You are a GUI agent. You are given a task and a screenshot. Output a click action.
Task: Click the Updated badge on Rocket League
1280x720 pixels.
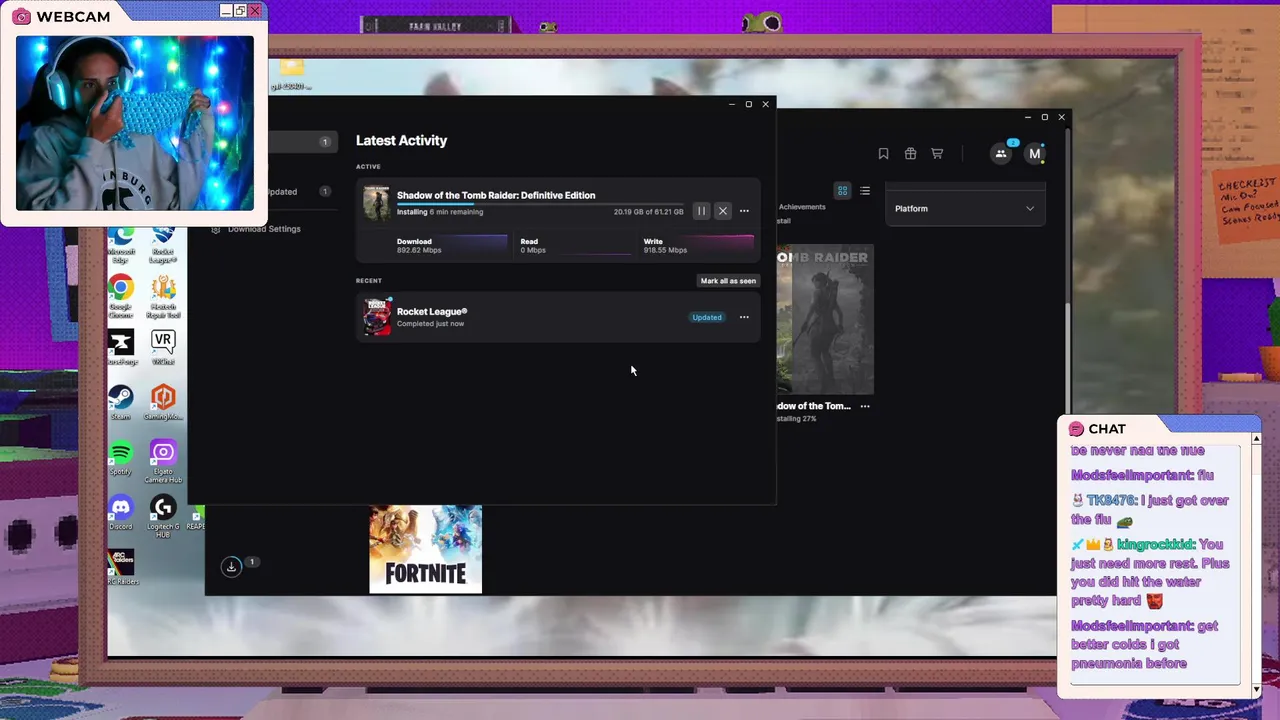707,317
